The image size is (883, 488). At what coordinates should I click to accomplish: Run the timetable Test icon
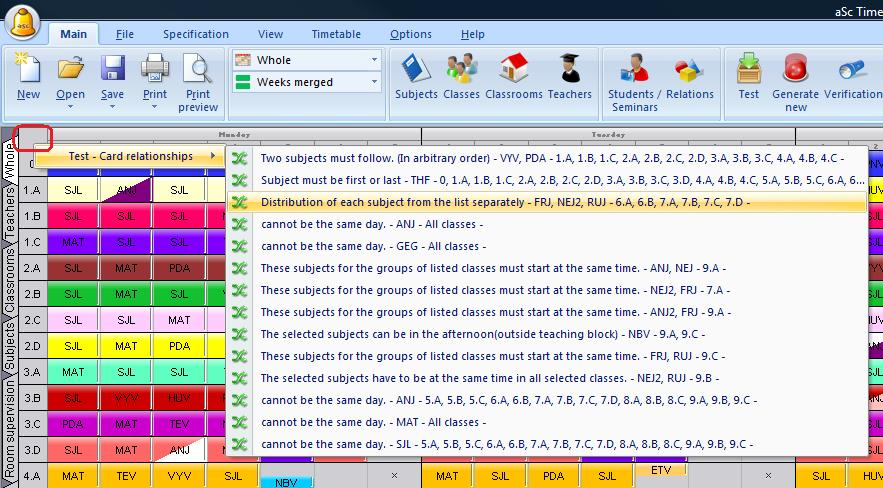coord(748,70)
